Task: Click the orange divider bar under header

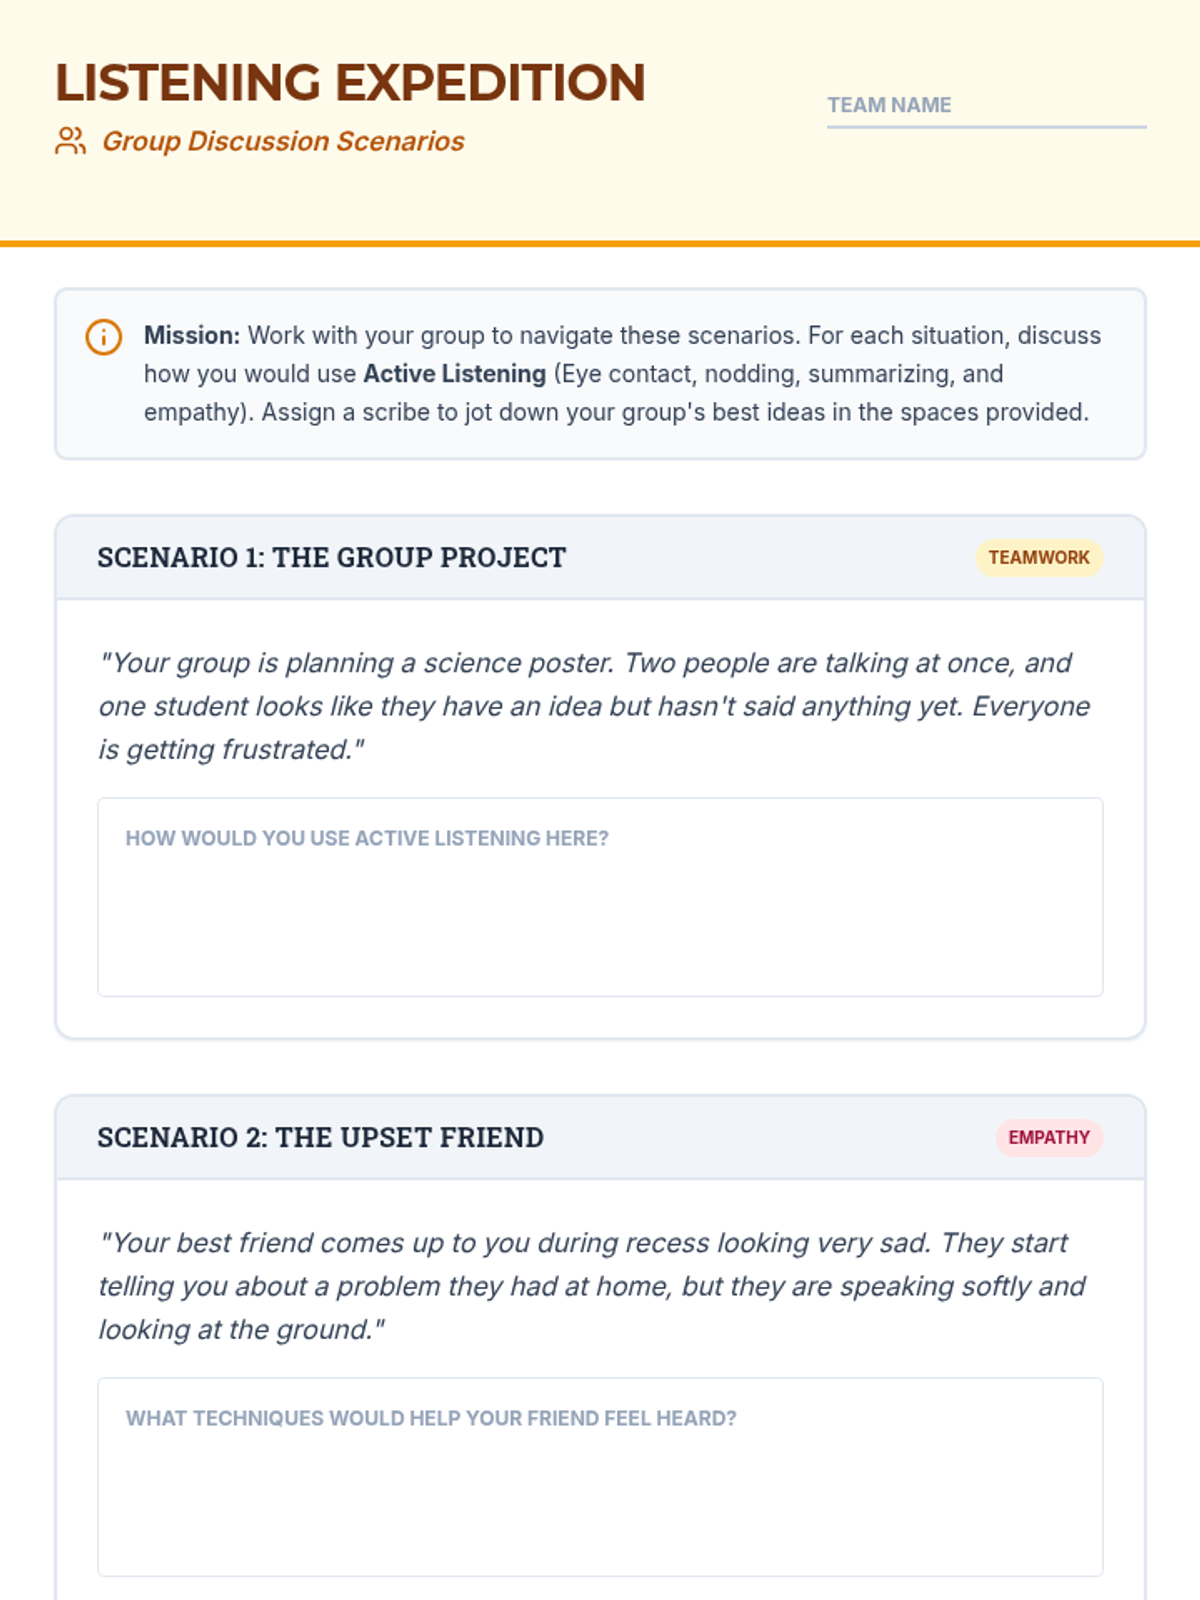Action: (x=600, y=243)
